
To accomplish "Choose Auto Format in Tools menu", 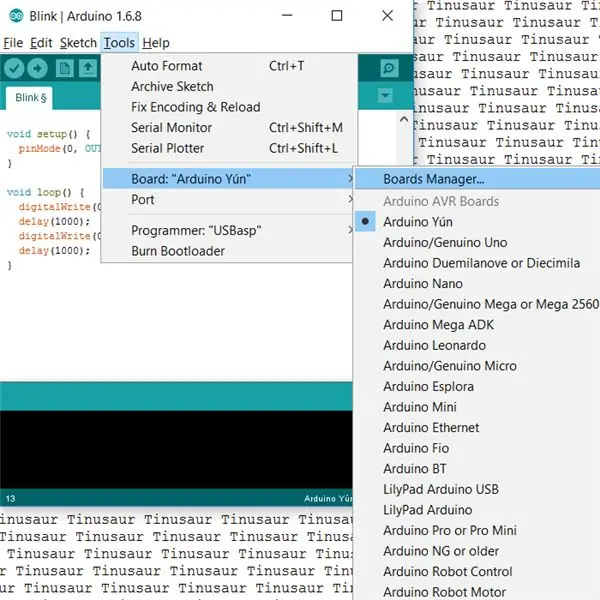I will click(x=228, y=66).
